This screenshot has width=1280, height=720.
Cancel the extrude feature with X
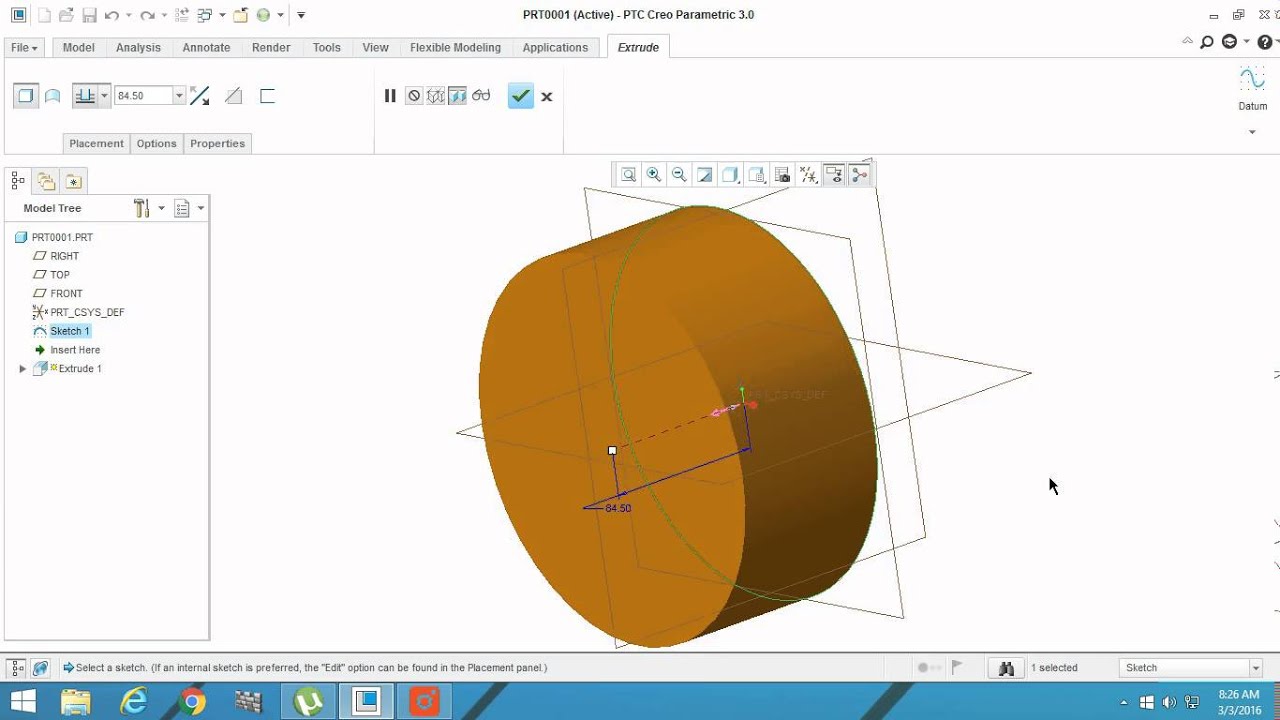[x=547, y=97]
